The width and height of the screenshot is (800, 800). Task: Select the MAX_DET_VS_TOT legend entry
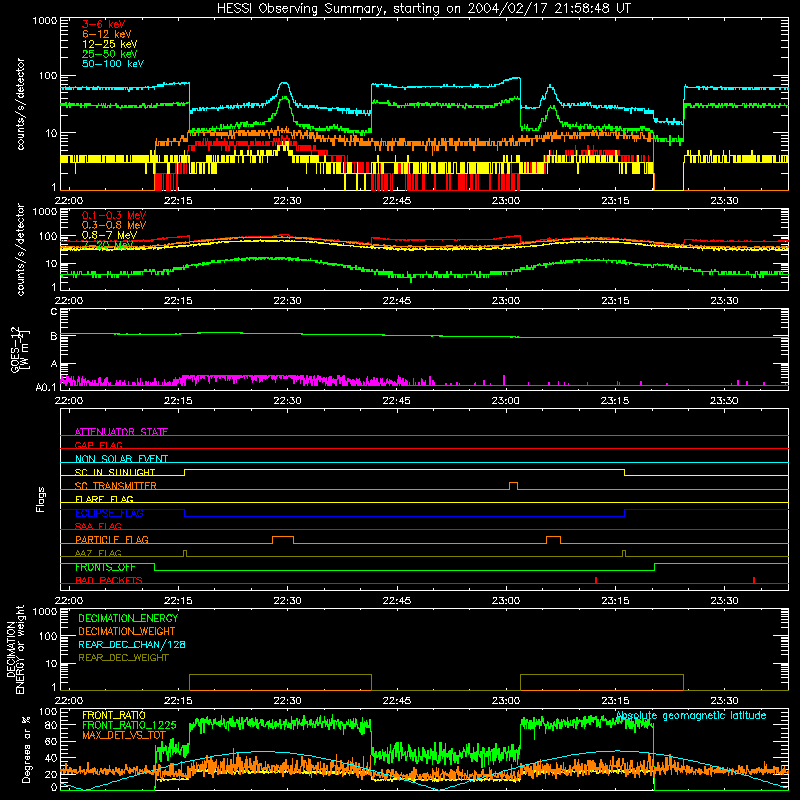(124, 735)
